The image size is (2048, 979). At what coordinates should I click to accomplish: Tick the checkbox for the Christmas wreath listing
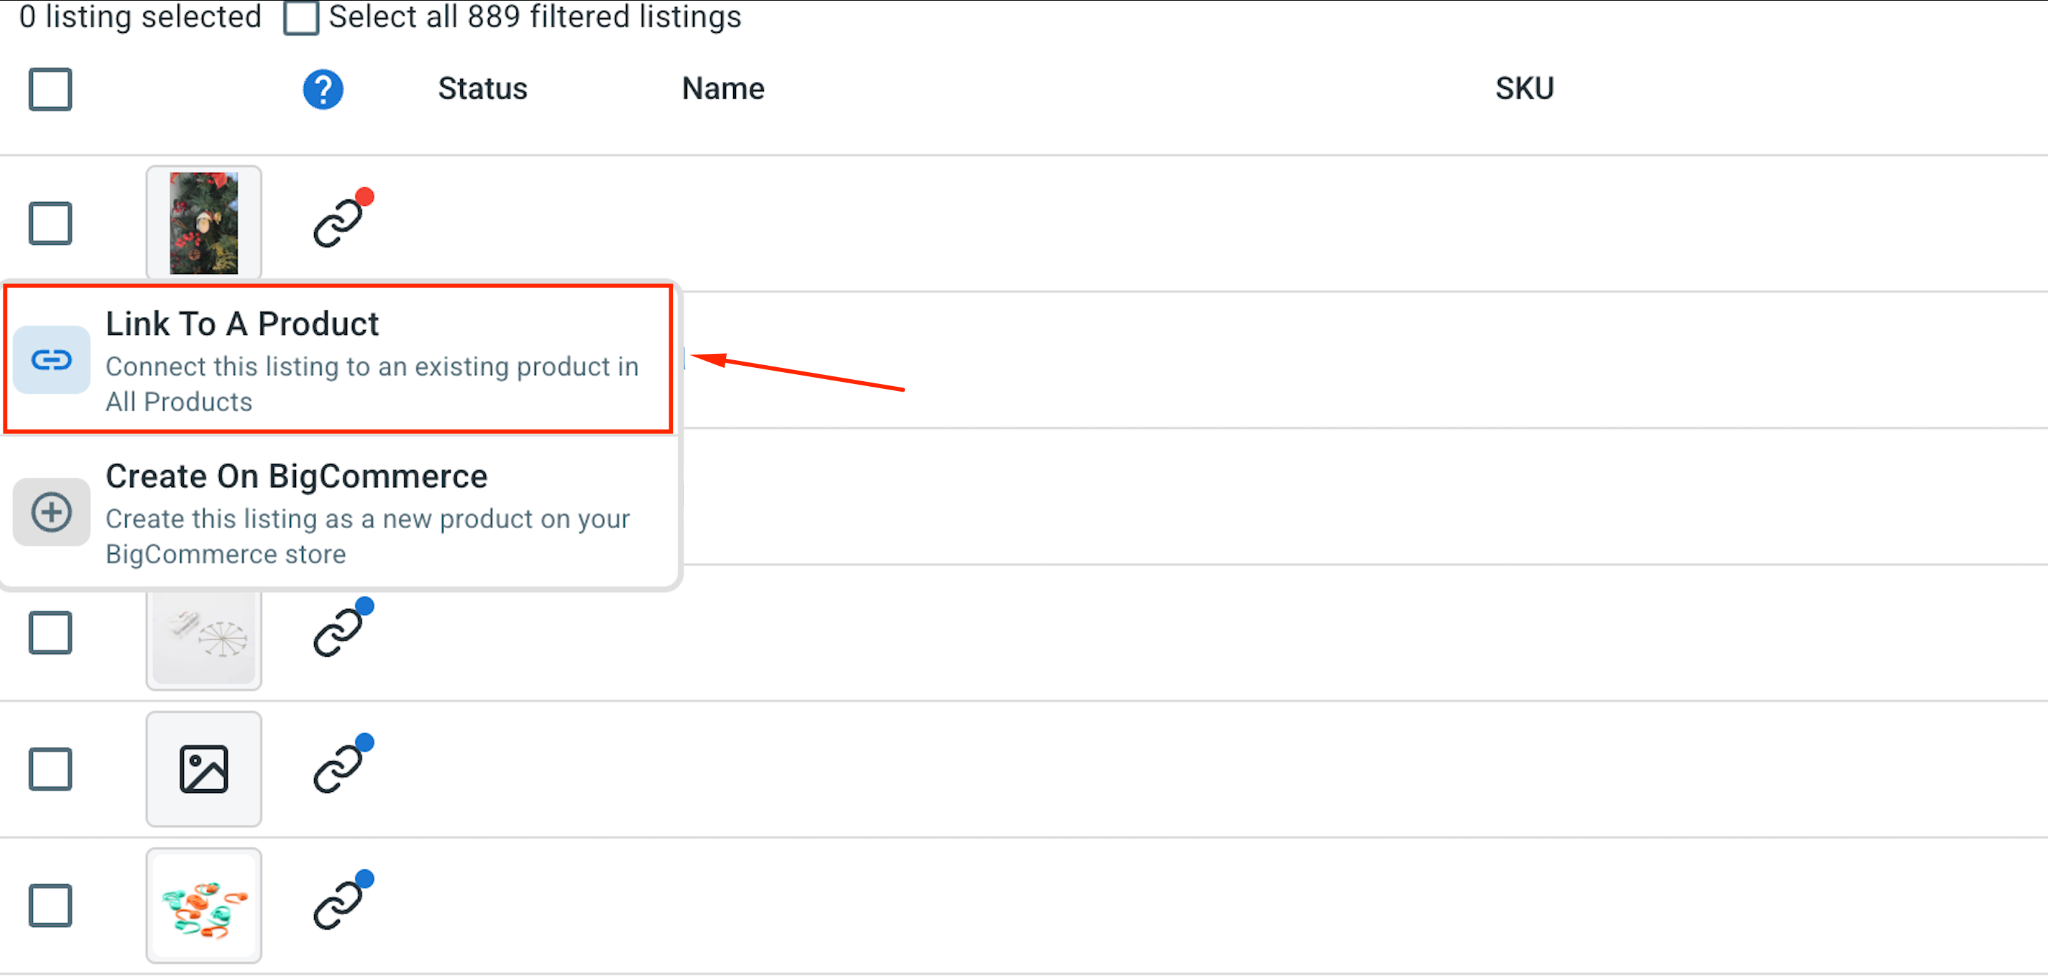[x=51, y=223]
